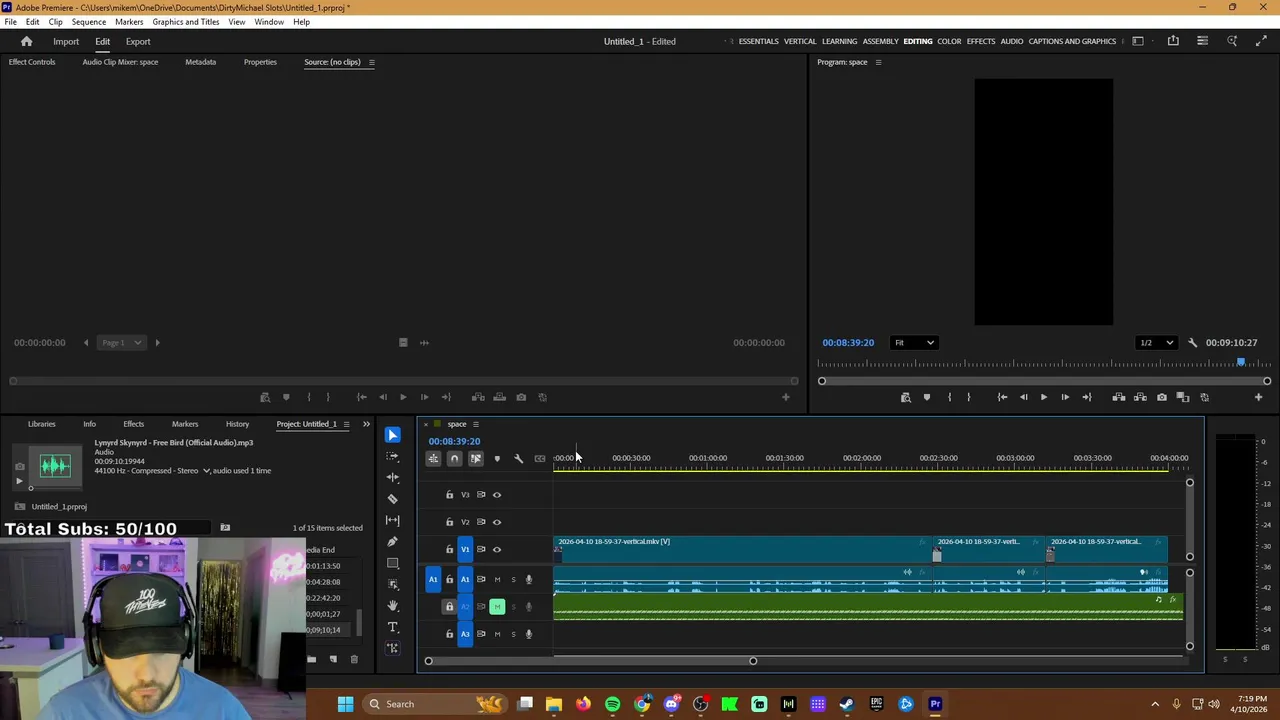
Task: Toggle visibility of track V3
Action: 497,495
